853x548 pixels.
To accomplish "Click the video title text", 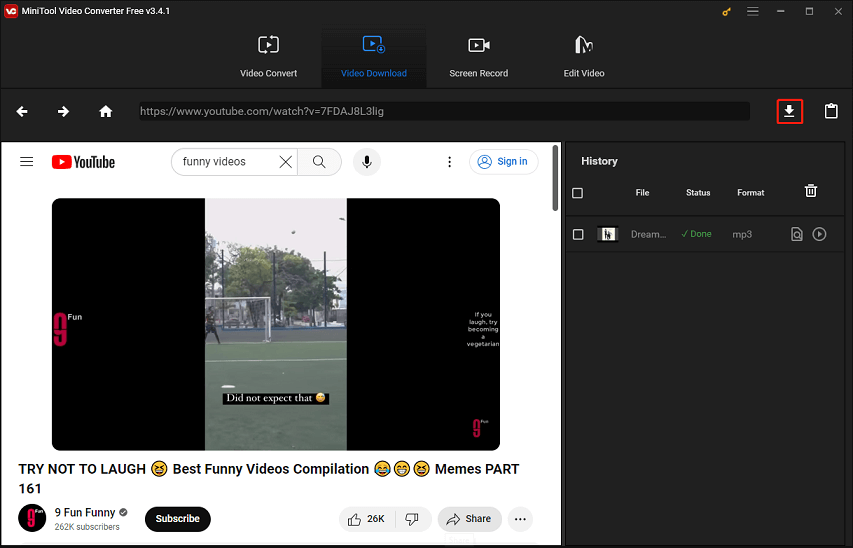I will pos(269,478).
